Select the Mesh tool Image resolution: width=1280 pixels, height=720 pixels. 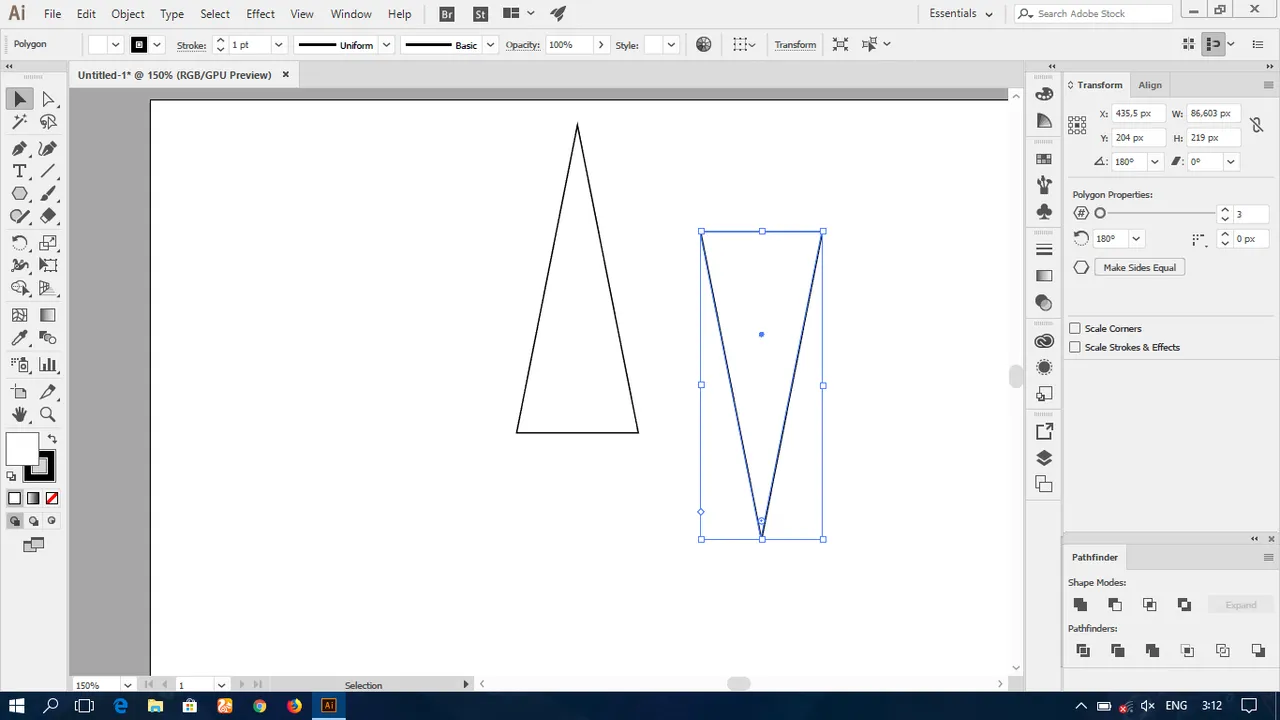click(20, 315)
